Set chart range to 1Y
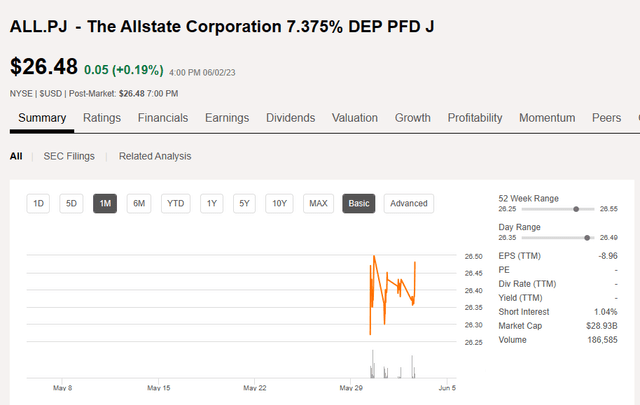The image size is (640, 405). coord(211,203)
